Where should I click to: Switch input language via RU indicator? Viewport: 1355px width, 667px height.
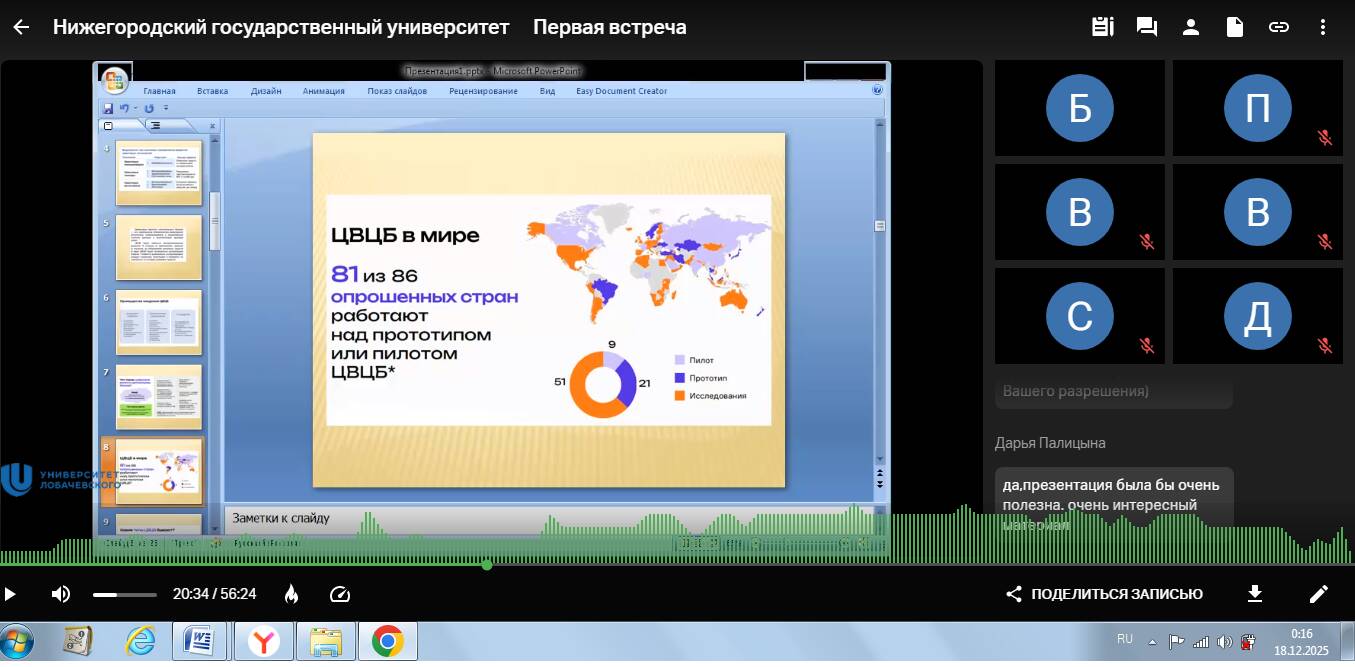pos(1124,639)
